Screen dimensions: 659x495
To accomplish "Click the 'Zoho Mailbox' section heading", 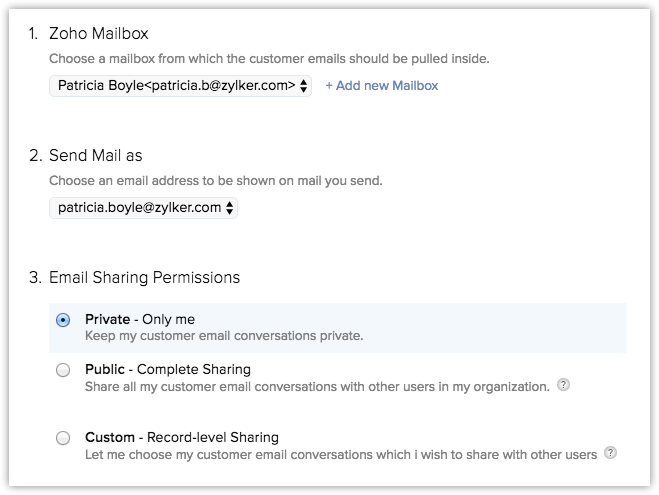I will [98, 34].
